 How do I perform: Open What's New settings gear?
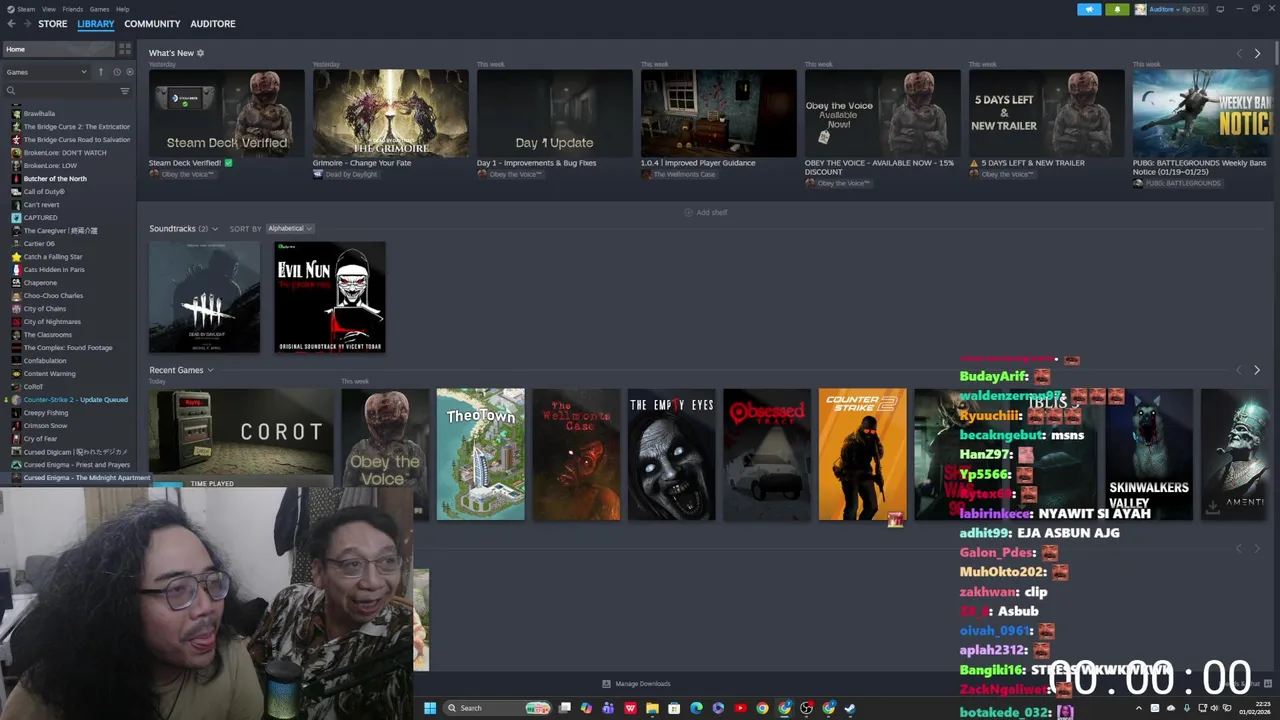tap(200, 53)
